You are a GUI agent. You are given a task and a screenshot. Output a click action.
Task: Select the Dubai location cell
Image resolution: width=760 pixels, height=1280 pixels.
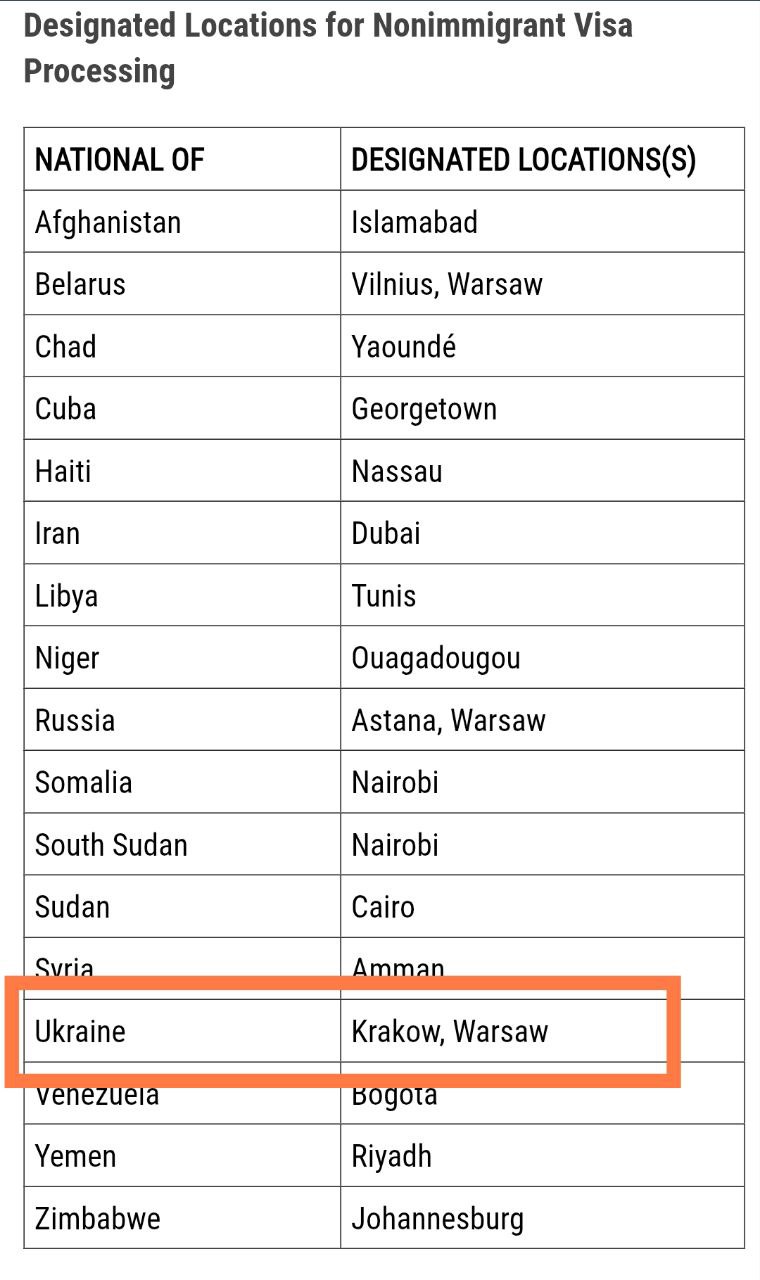pyautogui.click(x=386, y=533)
